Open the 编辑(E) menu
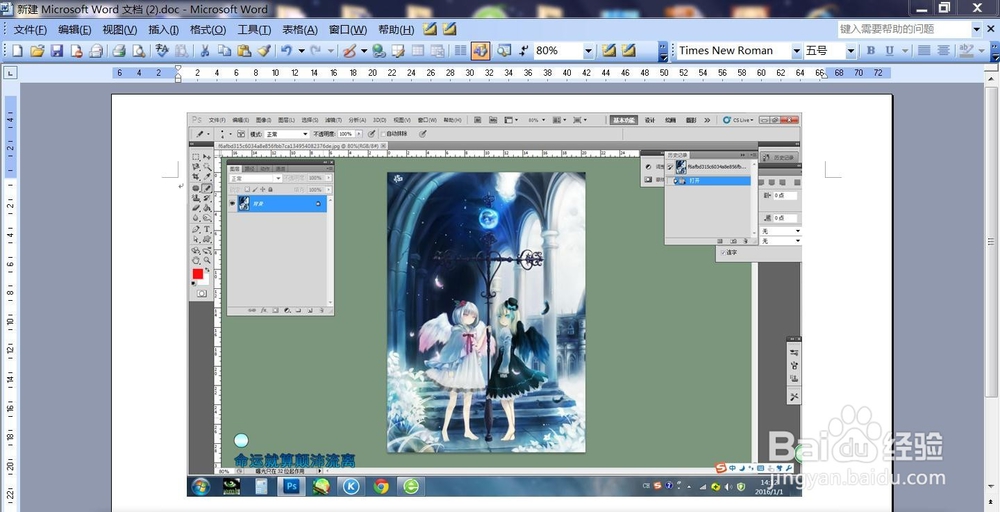The image size is (1000, 512). tap(75, 30)
